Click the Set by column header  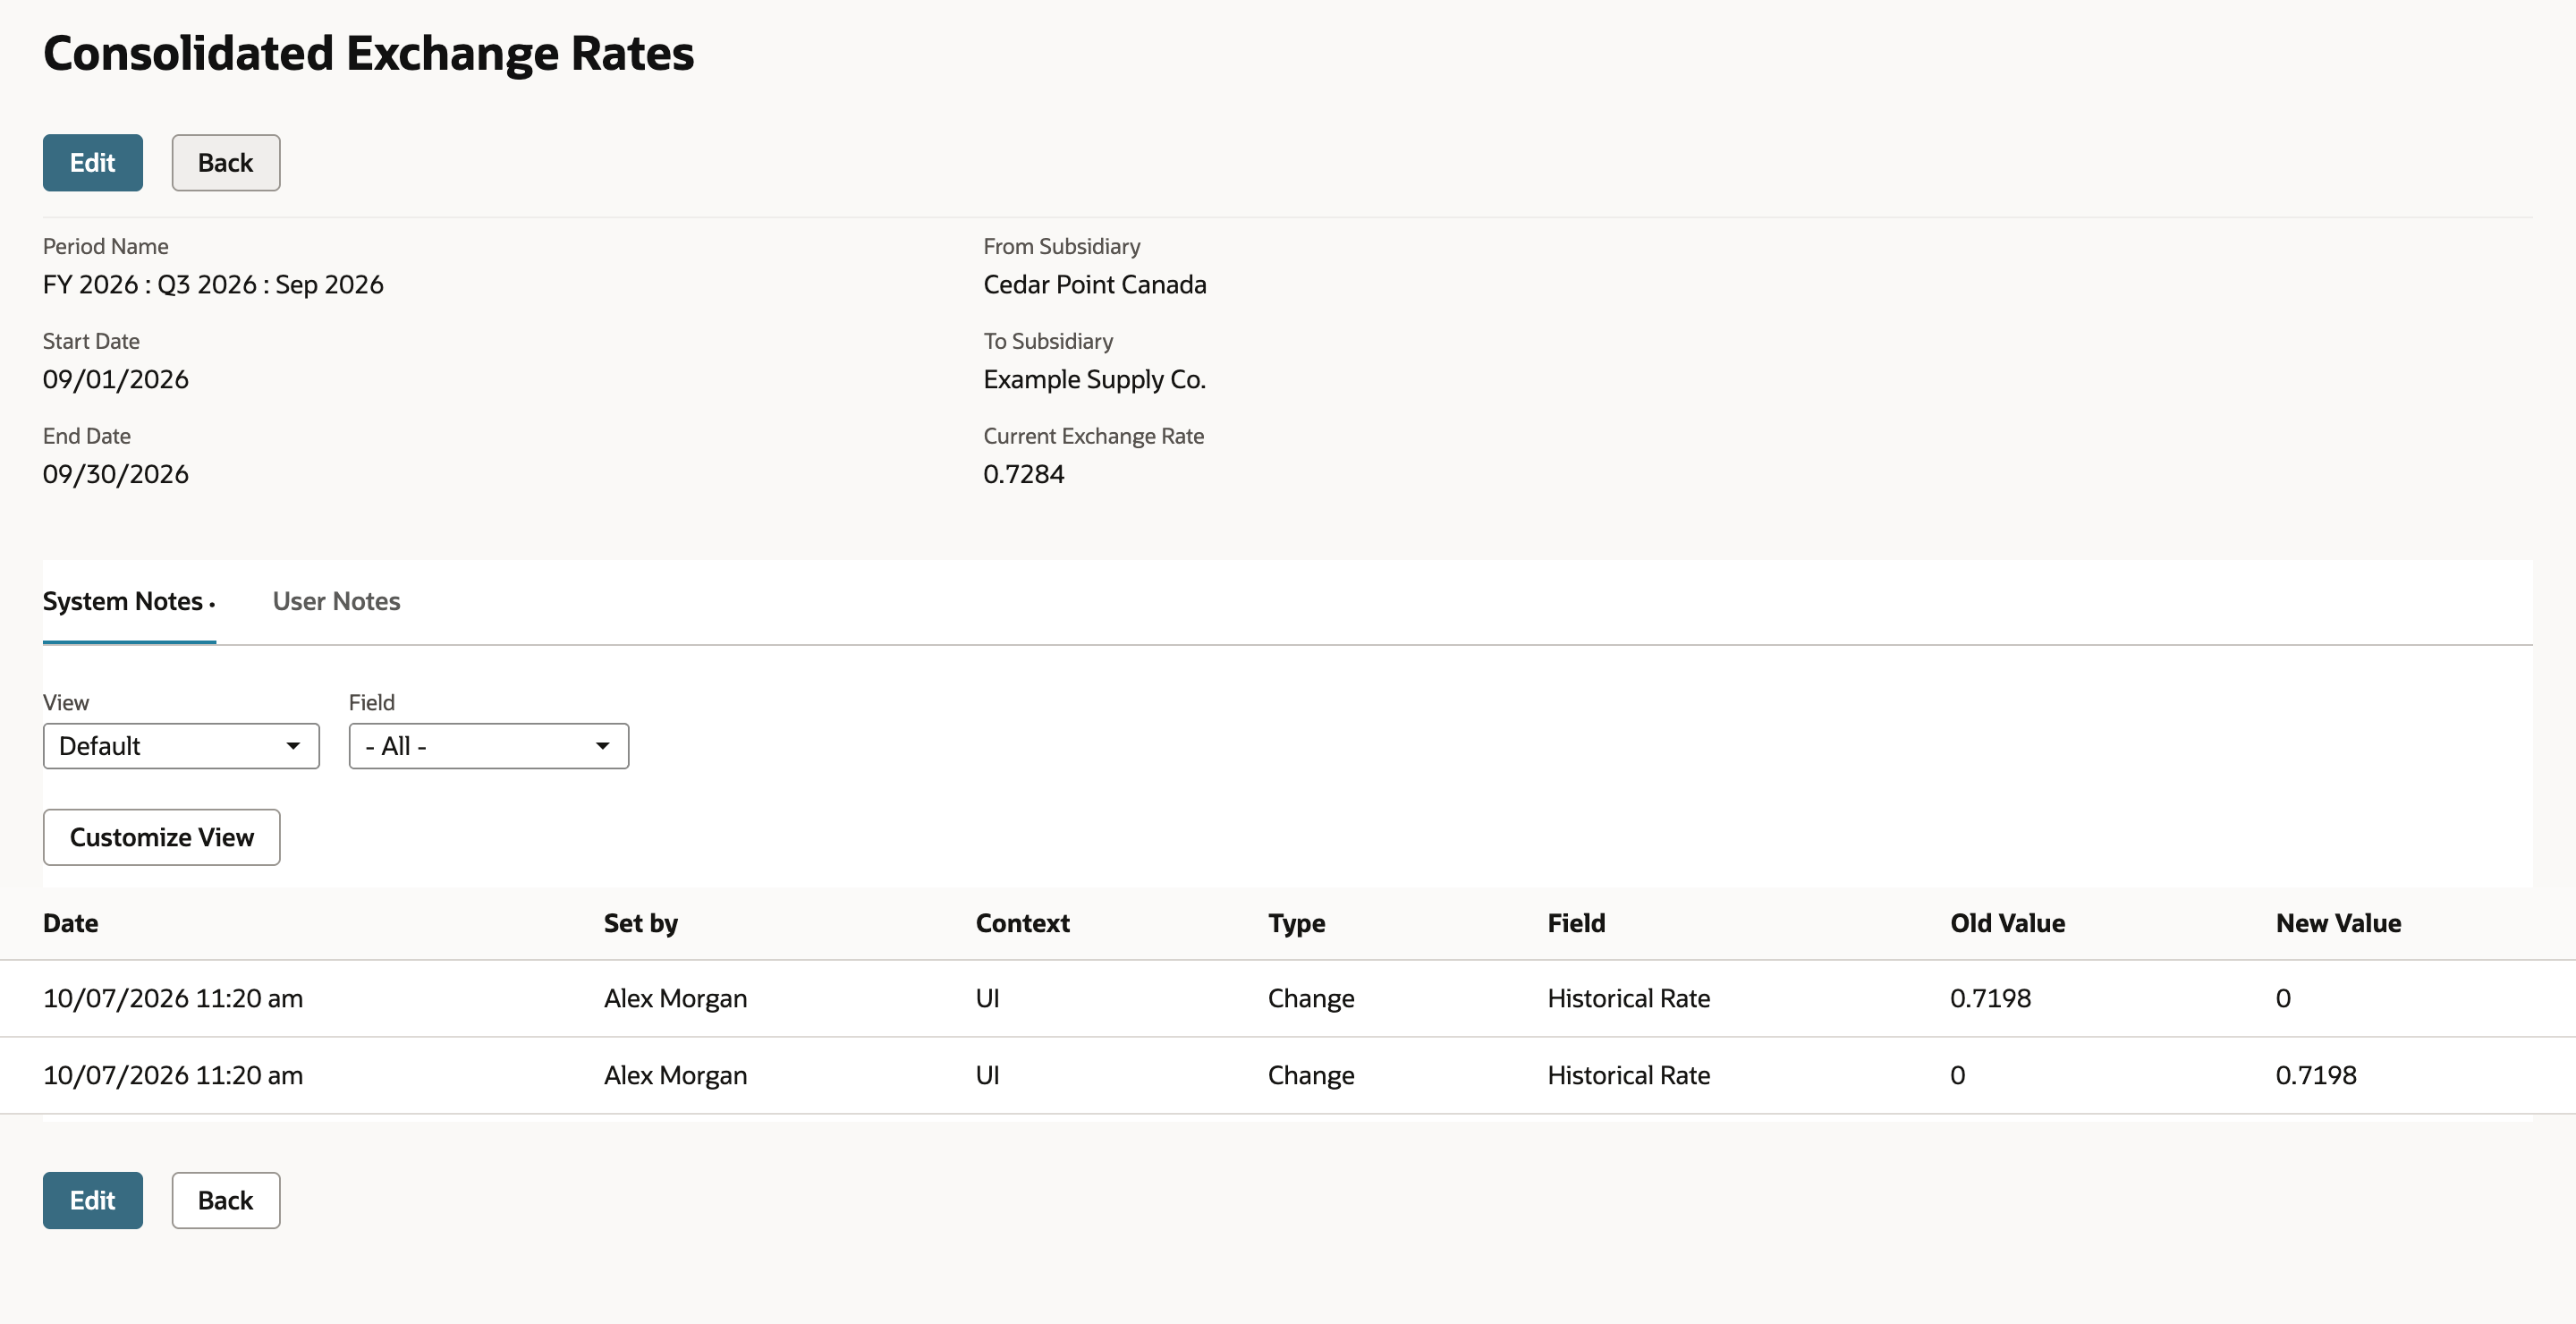point(641,923)
